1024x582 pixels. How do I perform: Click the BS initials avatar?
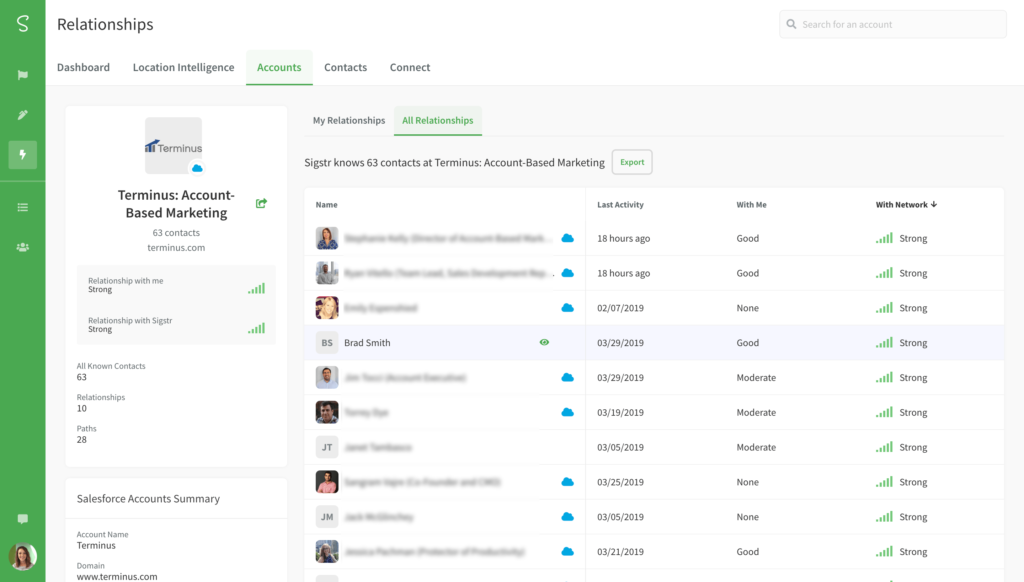(327, 342)
